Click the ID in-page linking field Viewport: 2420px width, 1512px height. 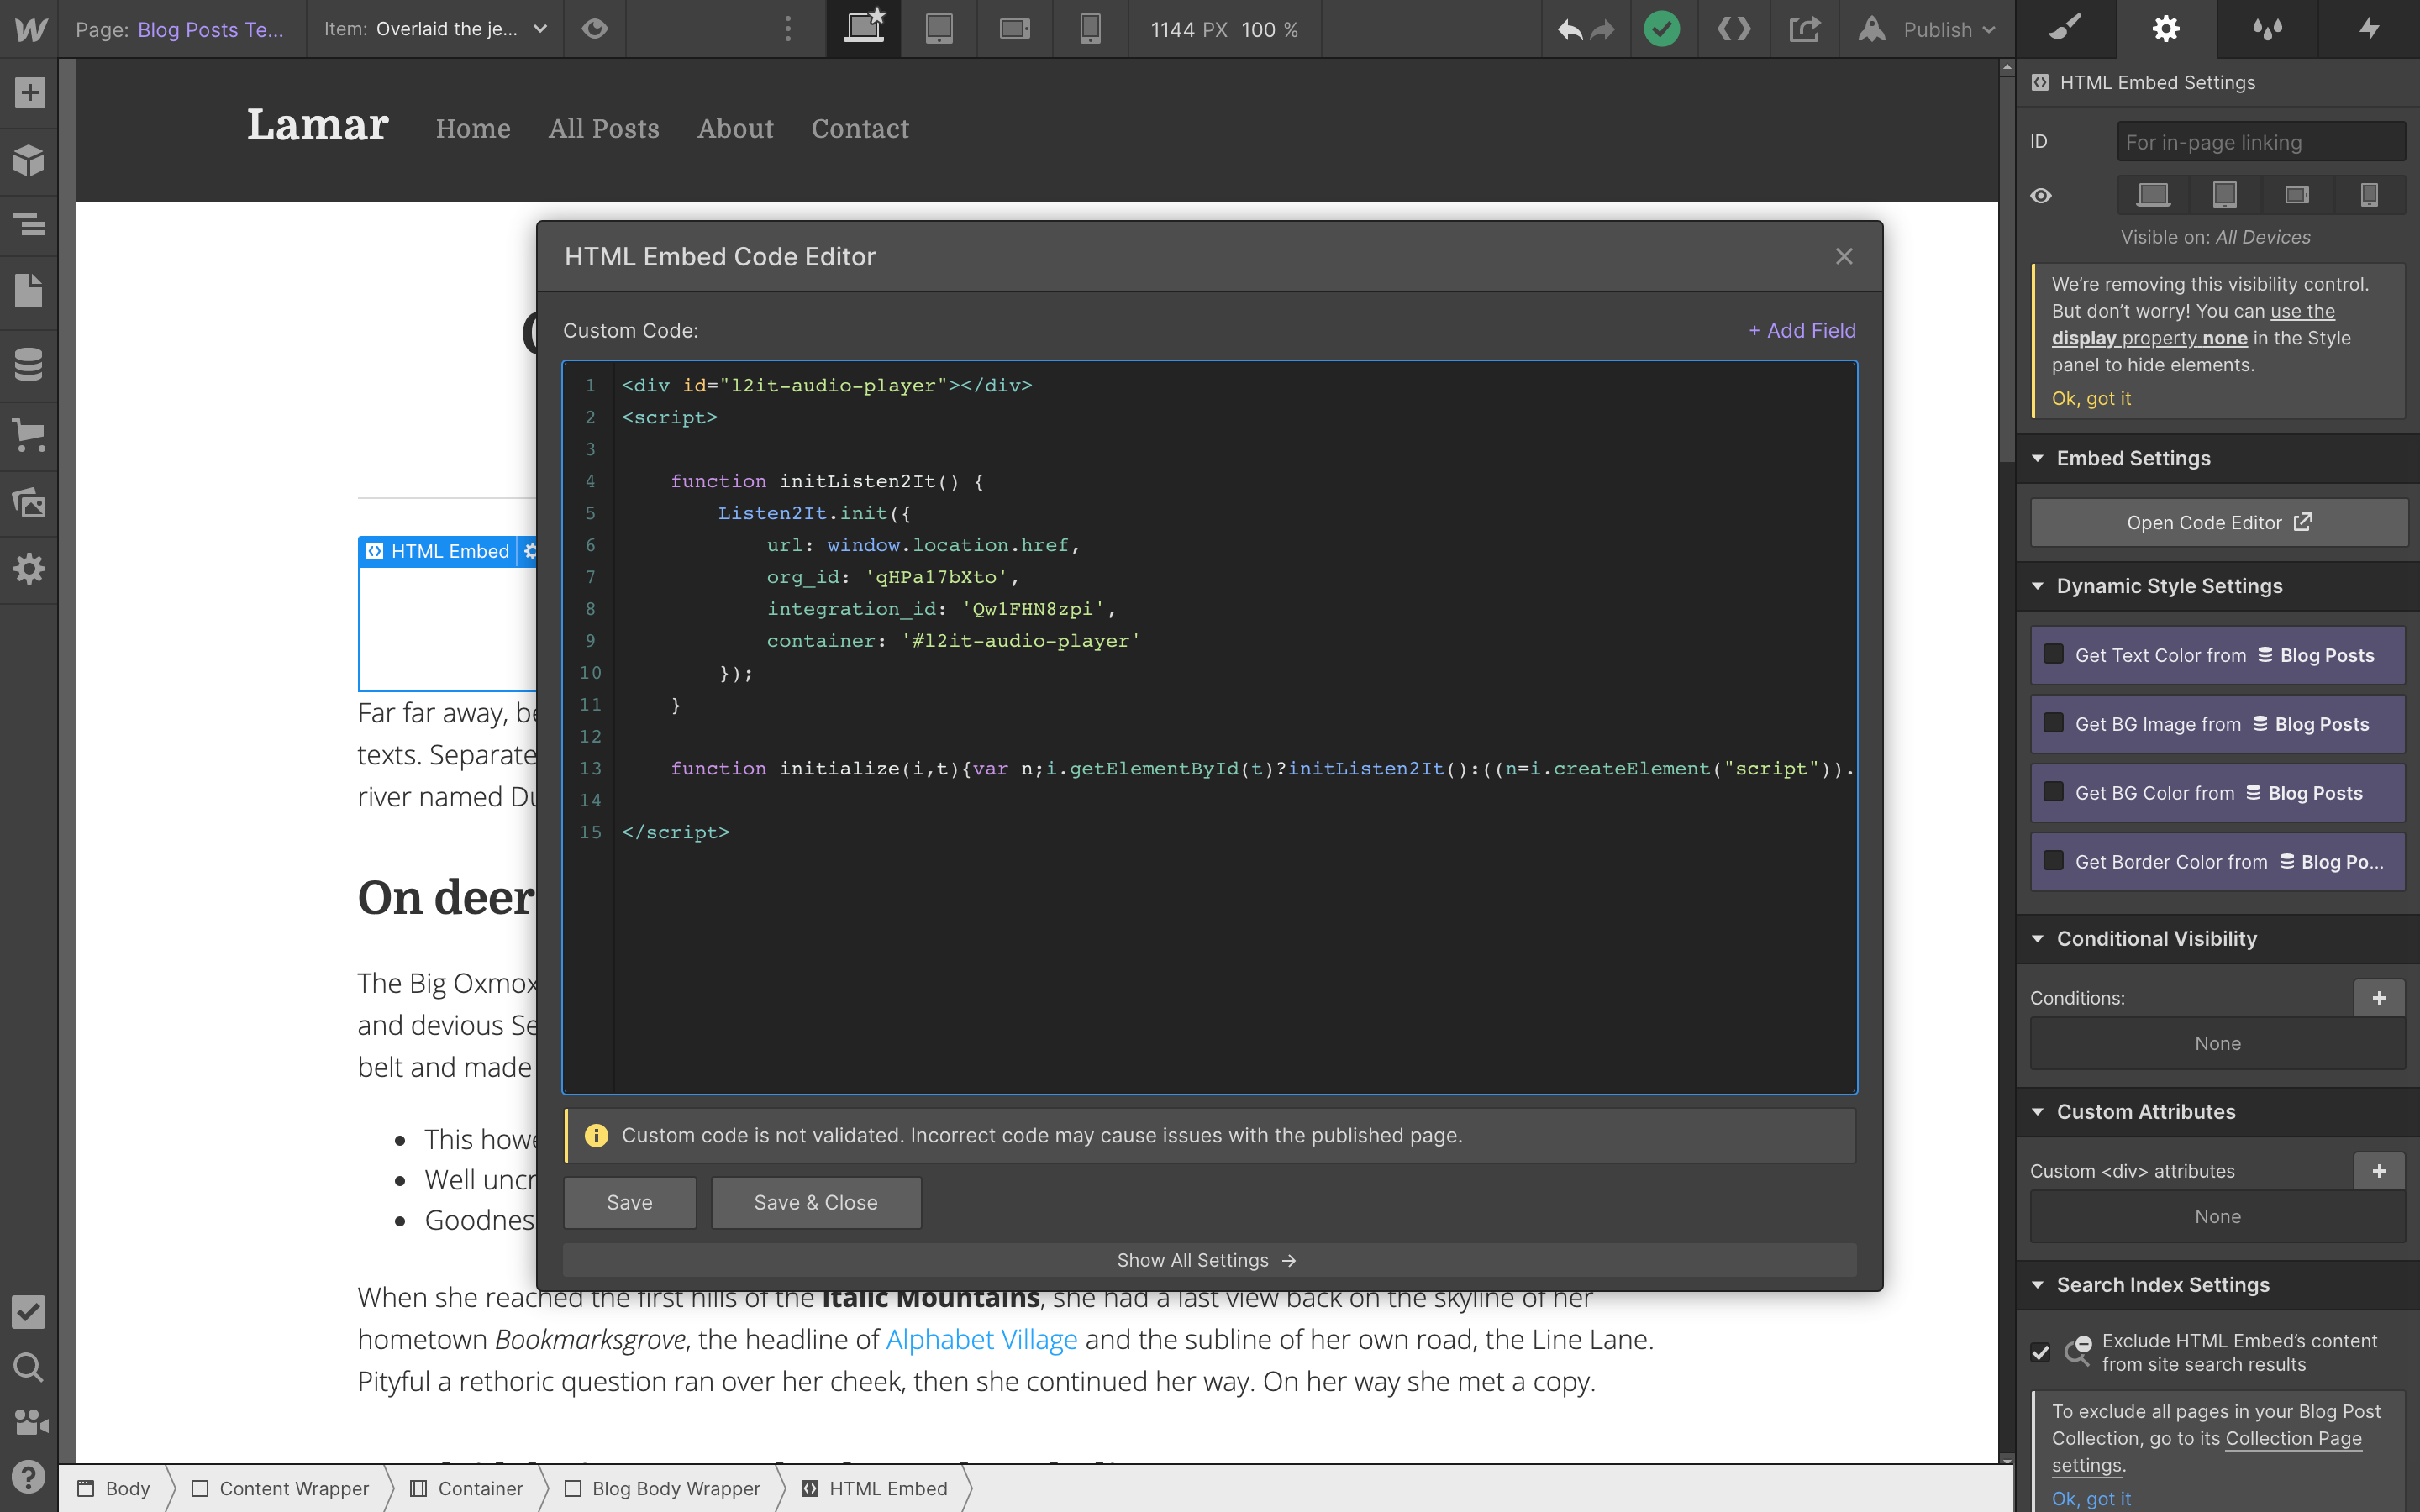pyautogui.click(x=2261, y=142)
